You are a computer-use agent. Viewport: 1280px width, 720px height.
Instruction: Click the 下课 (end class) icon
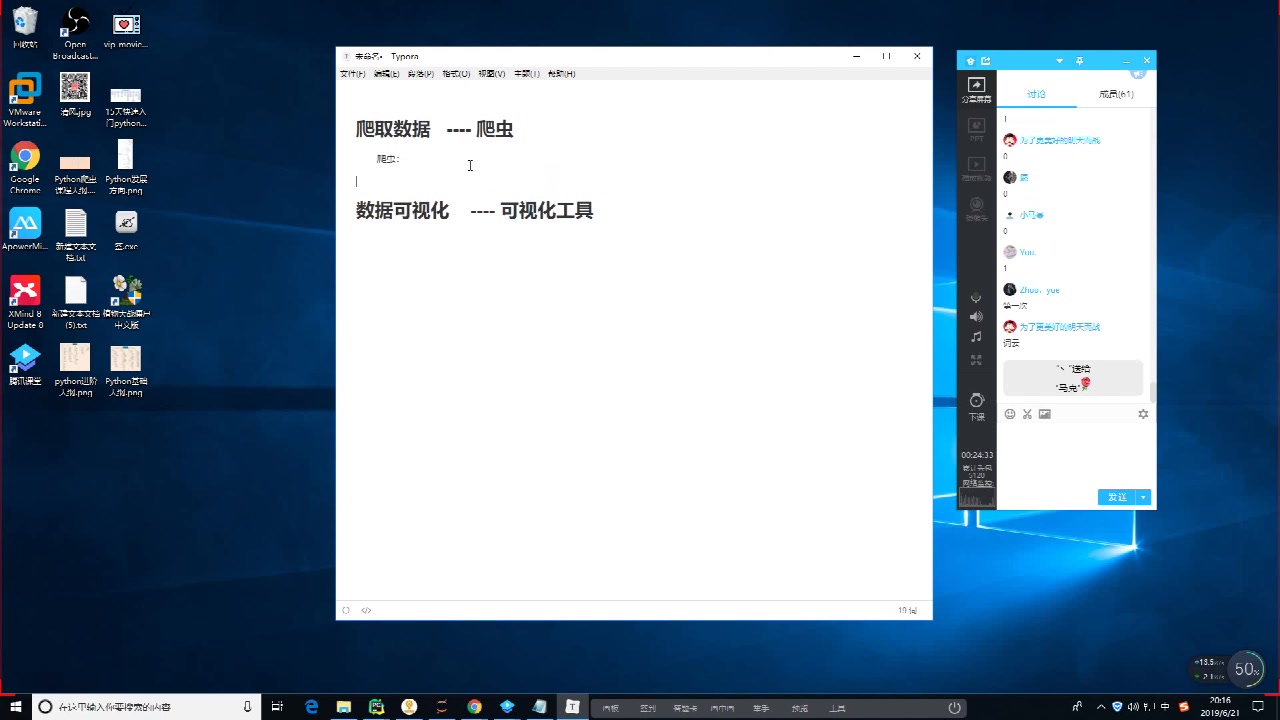coord(976,402)
